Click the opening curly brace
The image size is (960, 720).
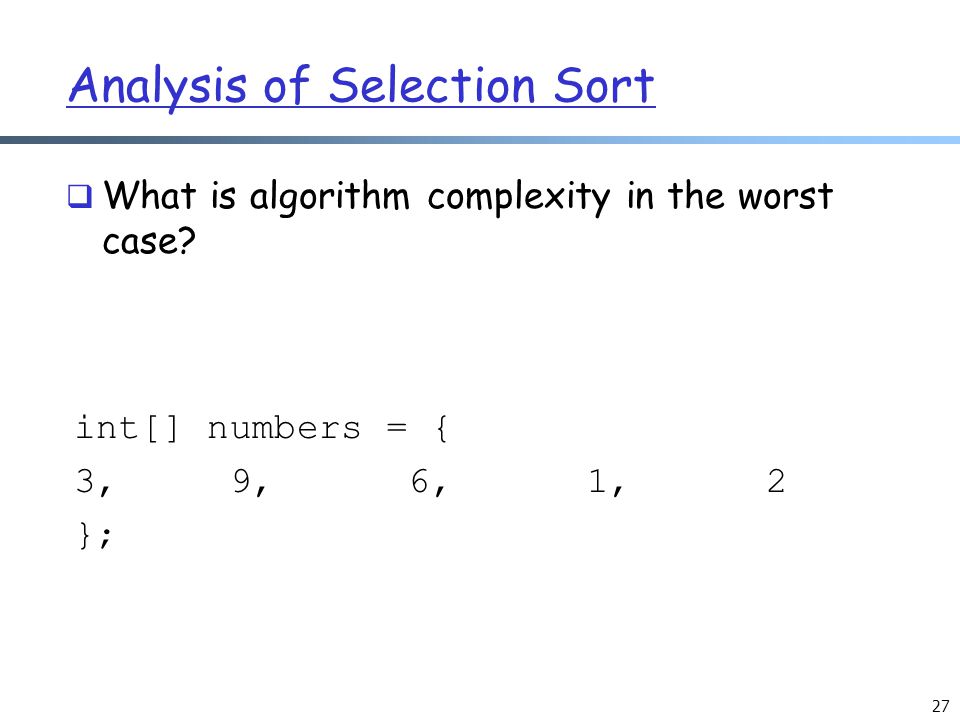[442, 428]
